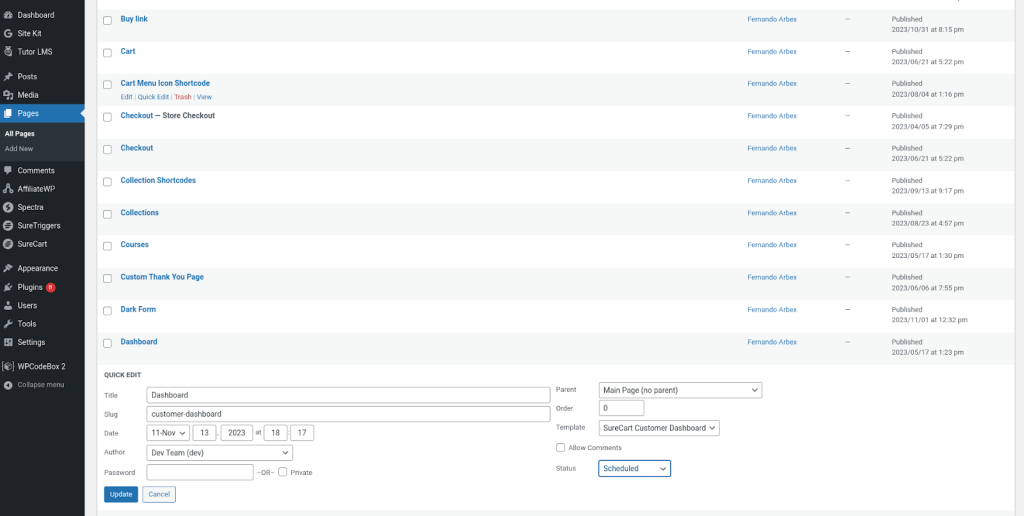
Task: Click the Slug input field
Action: [348, 414]
